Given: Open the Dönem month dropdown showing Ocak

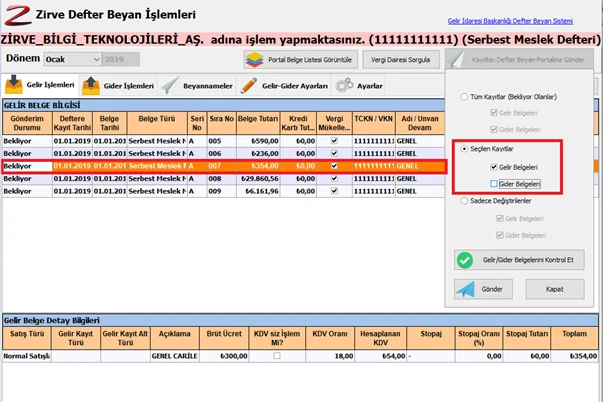Looking at the screenshot, I should pyautogui.click(x=72, y=59).
